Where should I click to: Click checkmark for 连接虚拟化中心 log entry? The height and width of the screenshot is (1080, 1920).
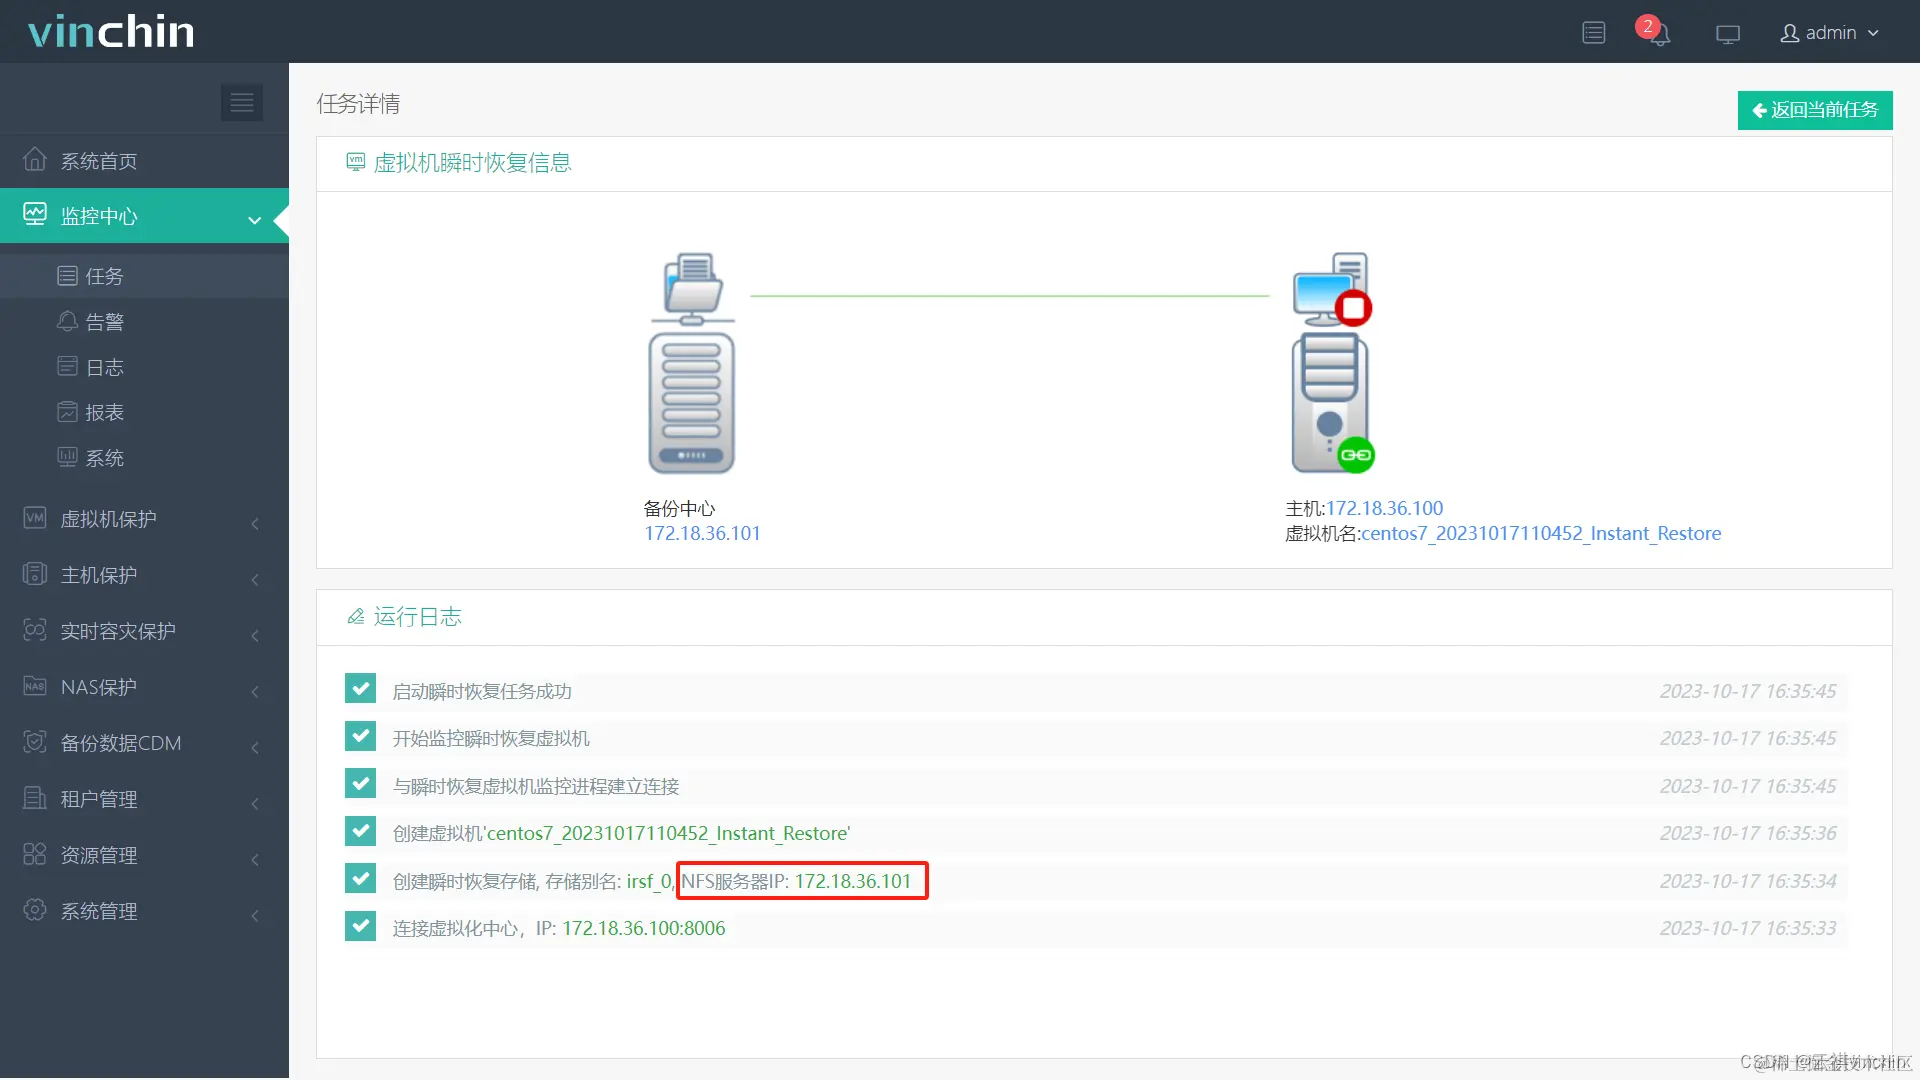[x=360, y=926]
